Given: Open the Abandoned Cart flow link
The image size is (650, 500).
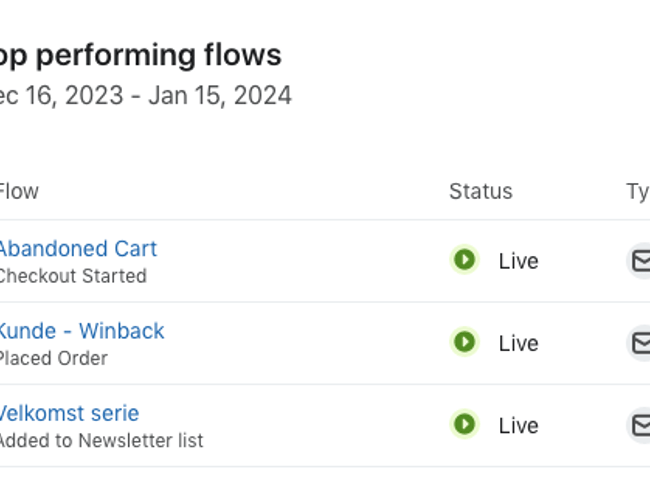Looking at the screenshot, I should (77, 249).
